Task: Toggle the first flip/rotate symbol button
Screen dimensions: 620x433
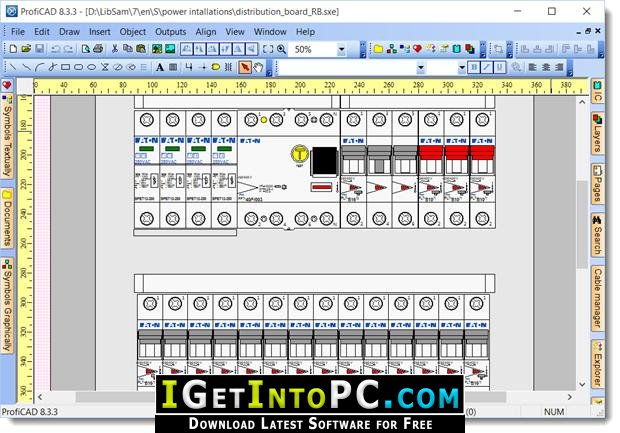Action: point(186,49)
